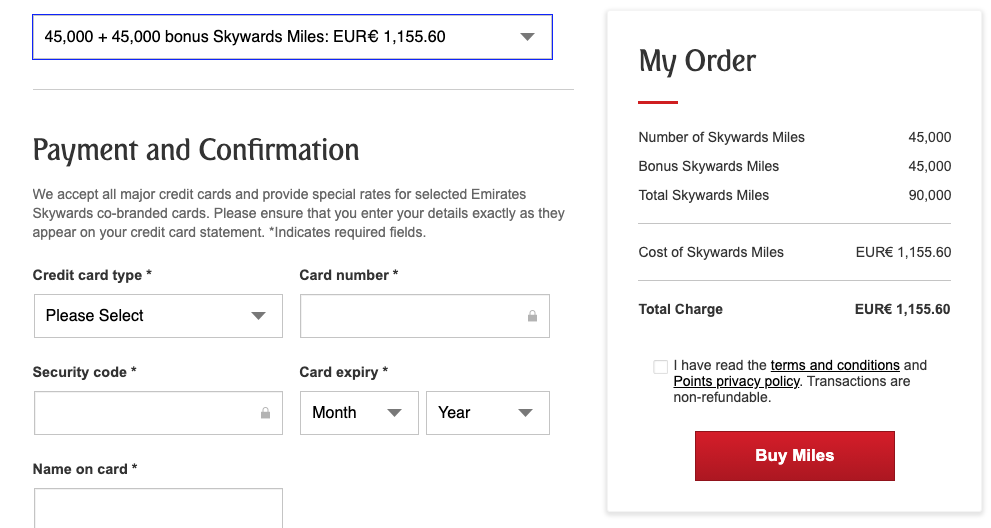Focus the Security code input field

click(158, 413)
